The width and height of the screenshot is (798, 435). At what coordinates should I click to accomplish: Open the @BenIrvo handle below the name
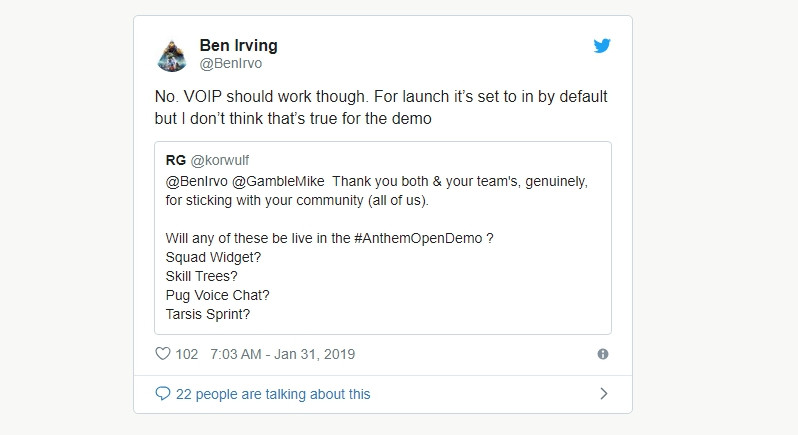(x=233, y=65)
